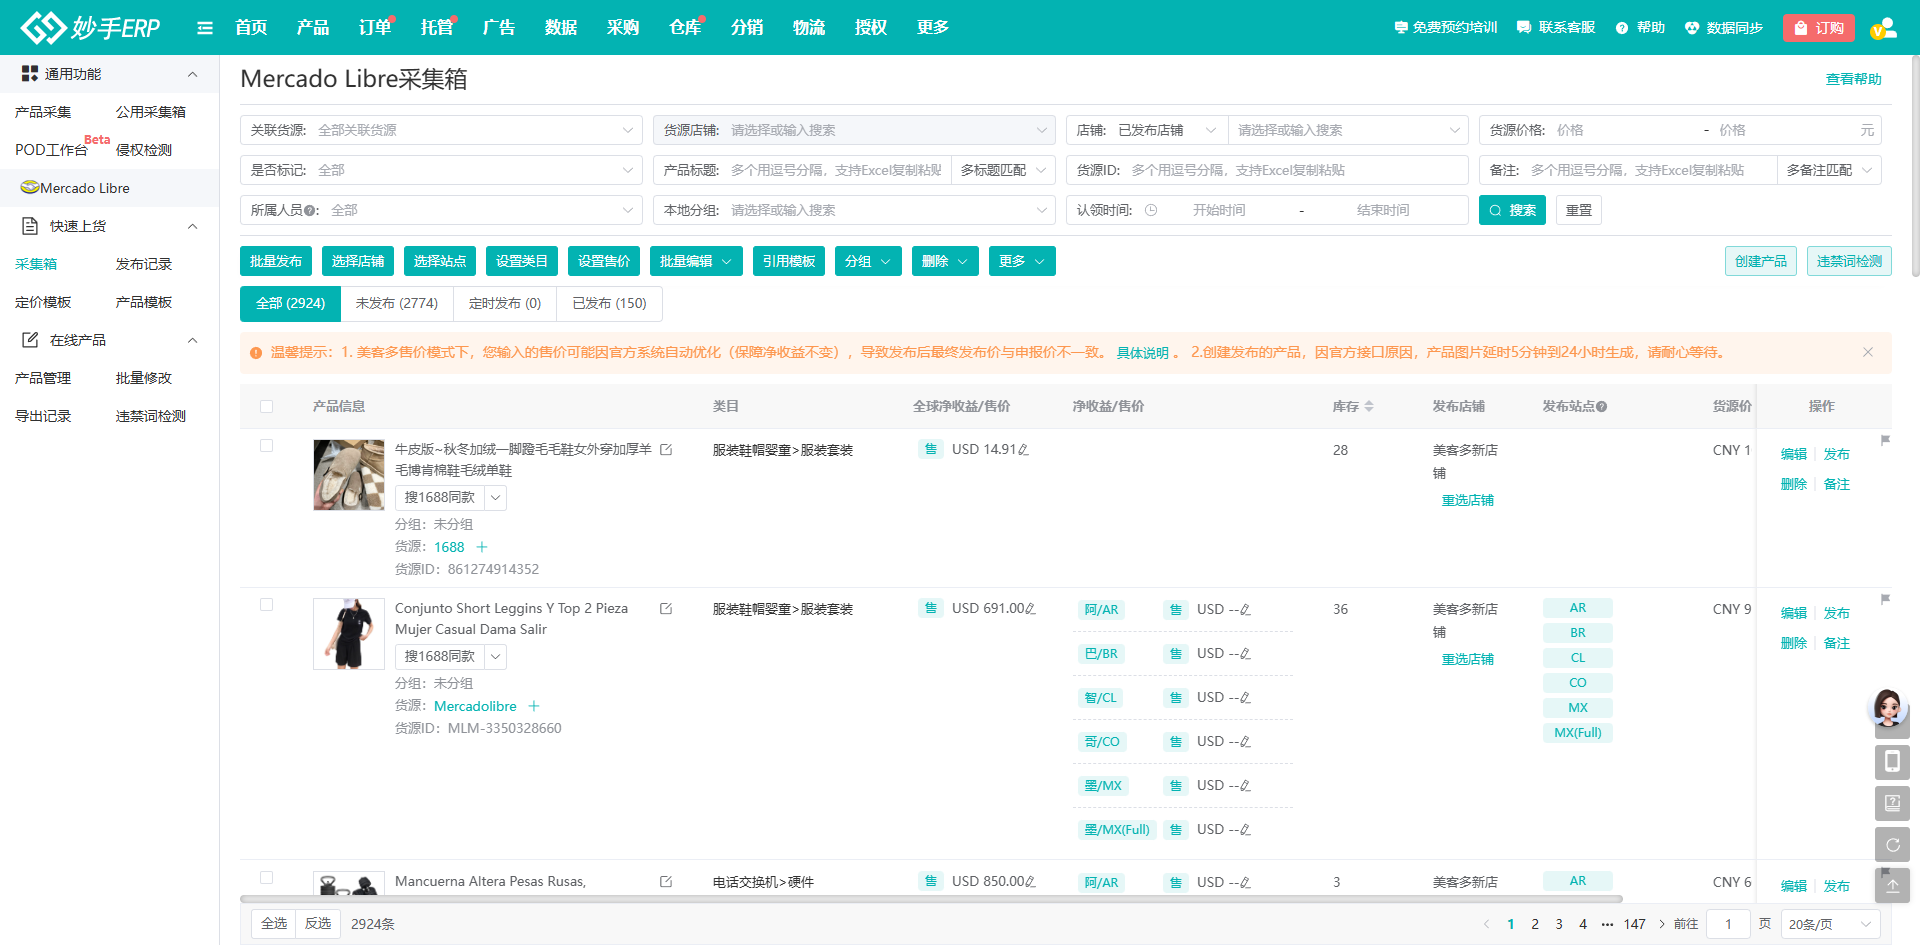Viewport: 1920px width, 945px height.
Task: Check the Conjunto Short Leggins row checkbox
Action: pyautogui.click(x=266, y=605)
